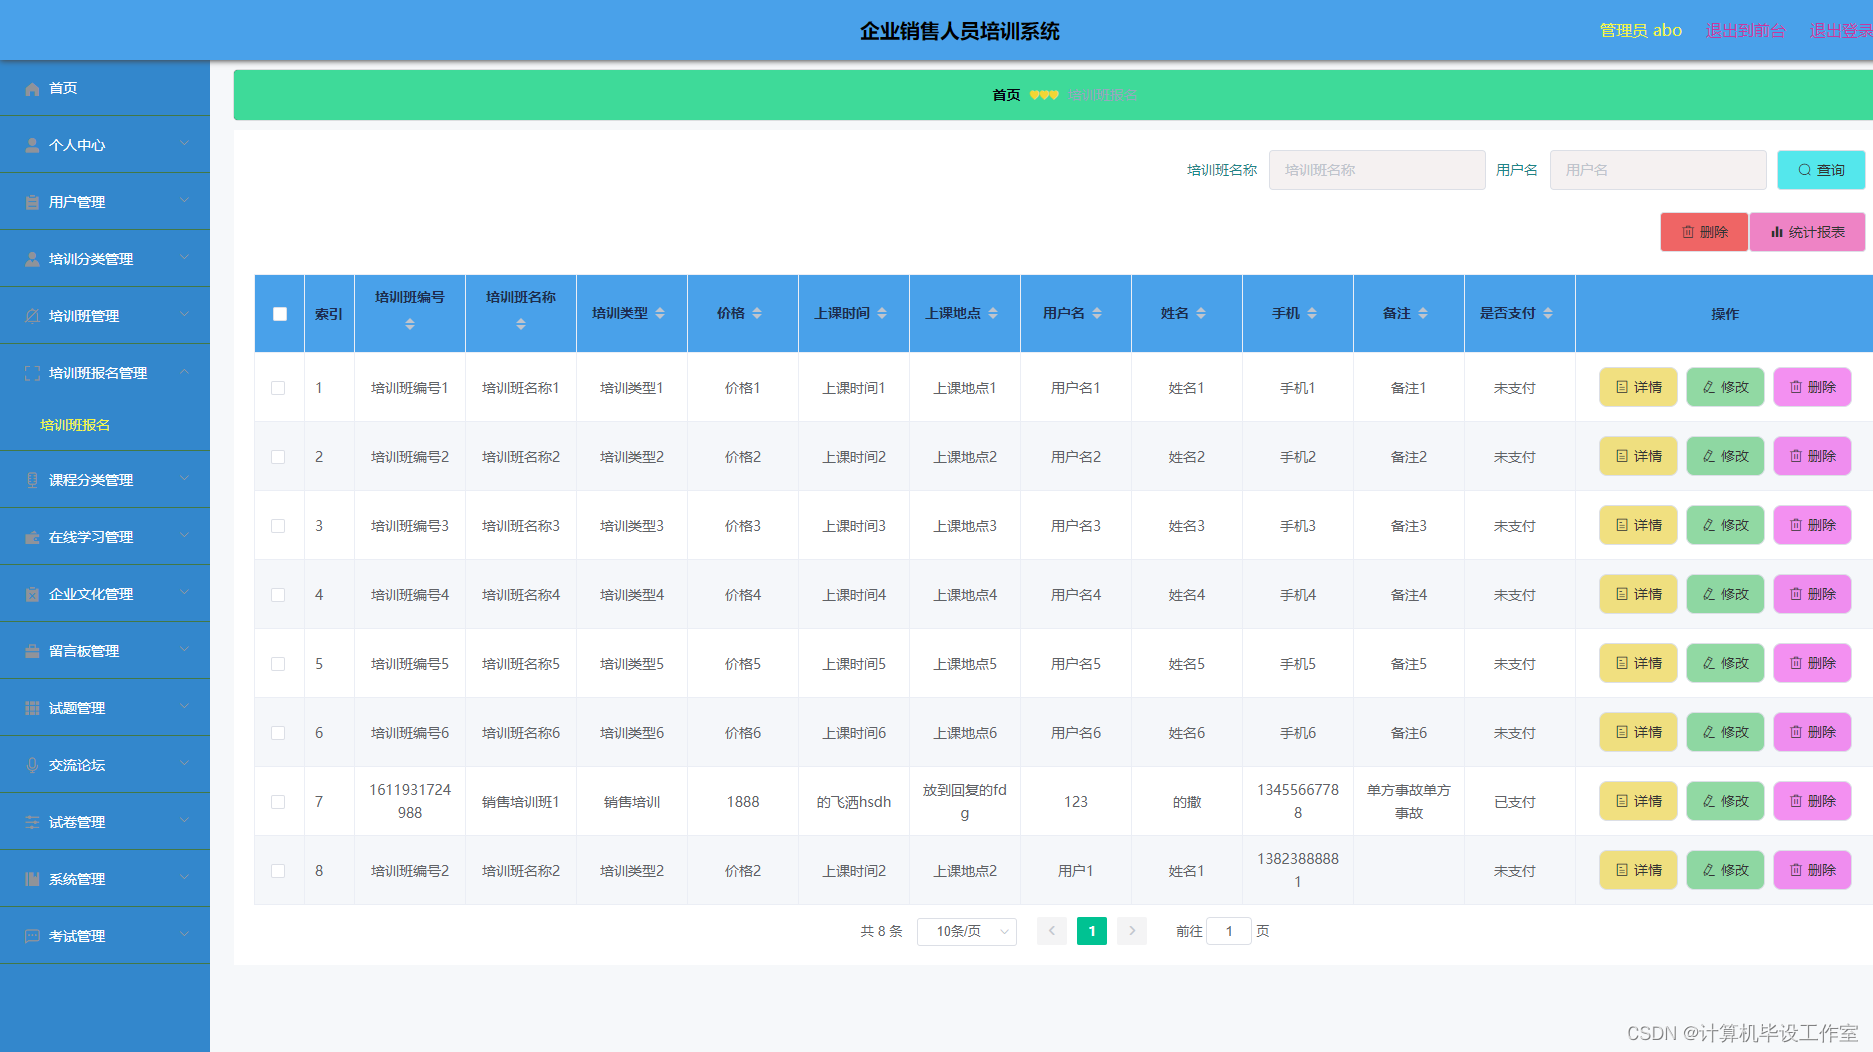Screen dimensions: 1873x1052
Task: Expand the 在线学习管理 submenu arrow
Action: click(185, 536)
